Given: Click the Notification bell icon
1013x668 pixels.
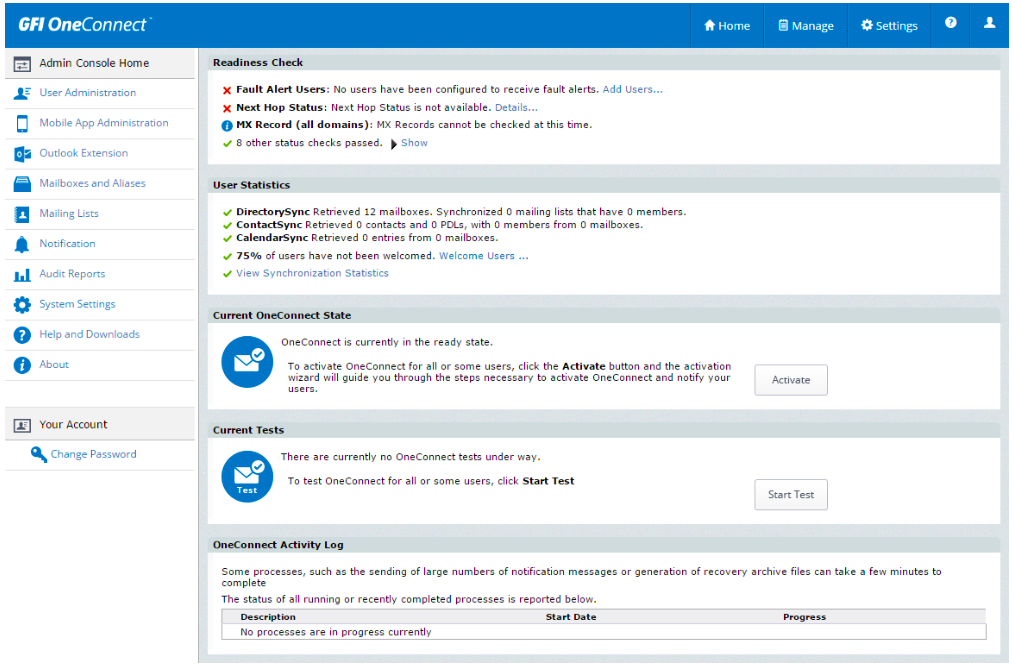Looking at the screenshot, I should pyautogui.click(x=22, y=244).
